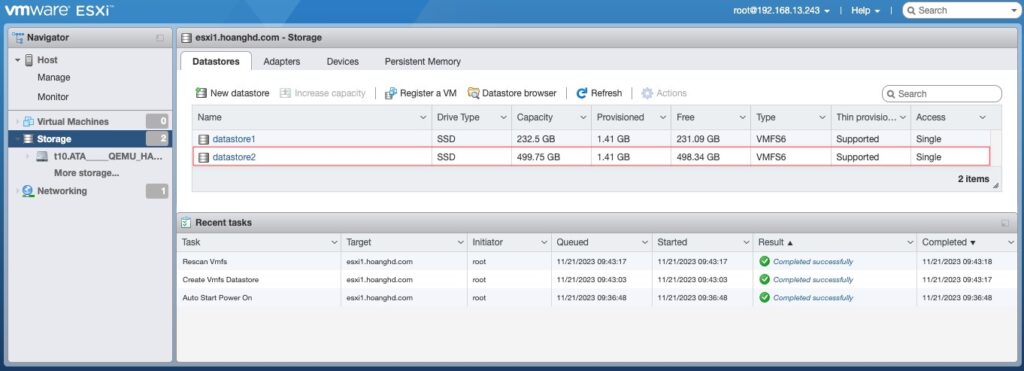Open the Drive Type column dropdown
This screenshot has width=1024, height=371.
[504, 118]
